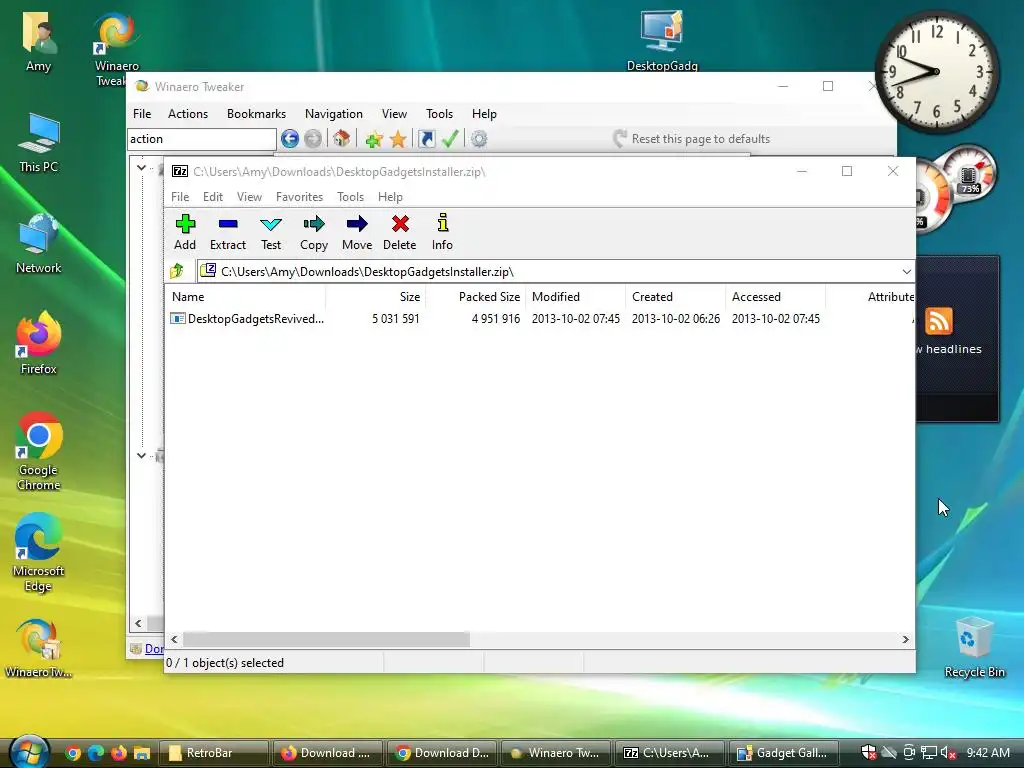Open Winaero Tweaker Actions menu
Viewport: 1024px width, 768px height.
coord(187,114)
